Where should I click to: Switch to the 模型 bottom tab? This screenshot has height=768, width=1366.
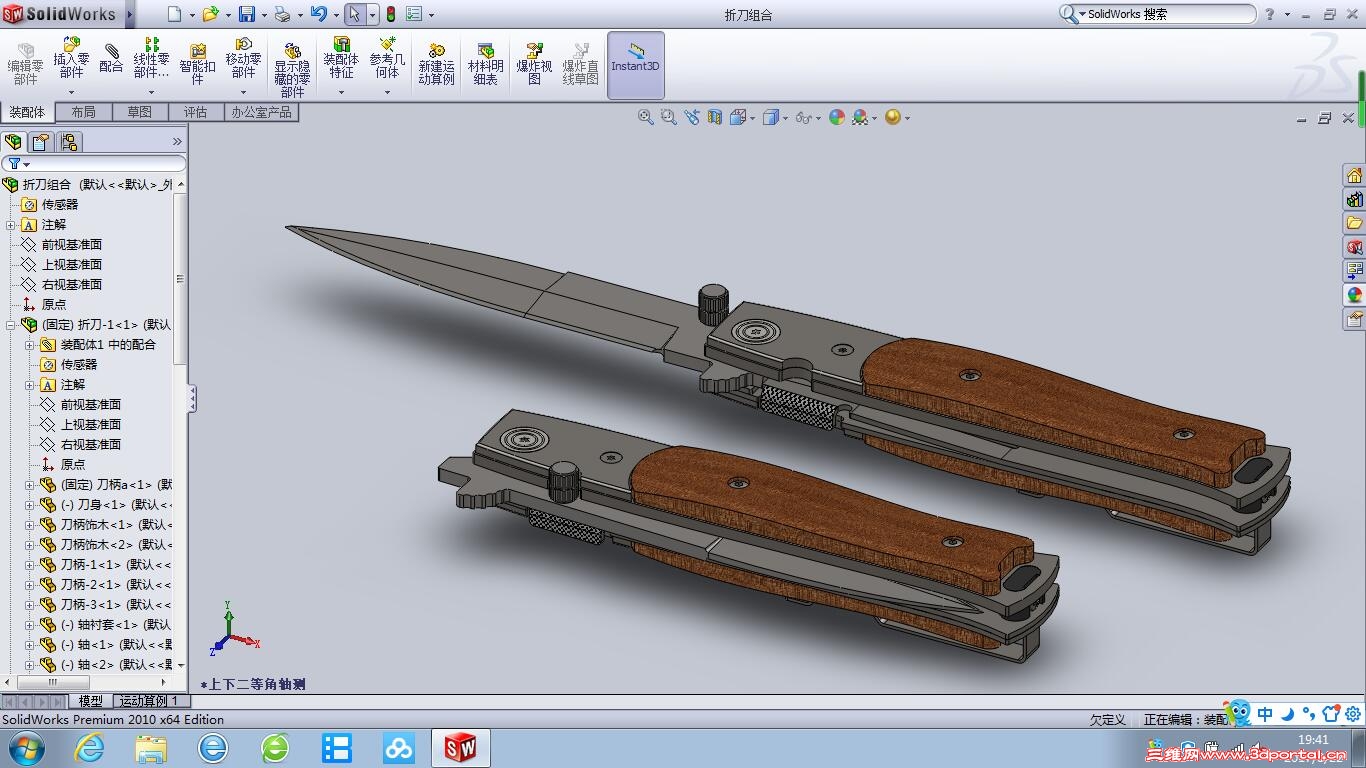90,701
